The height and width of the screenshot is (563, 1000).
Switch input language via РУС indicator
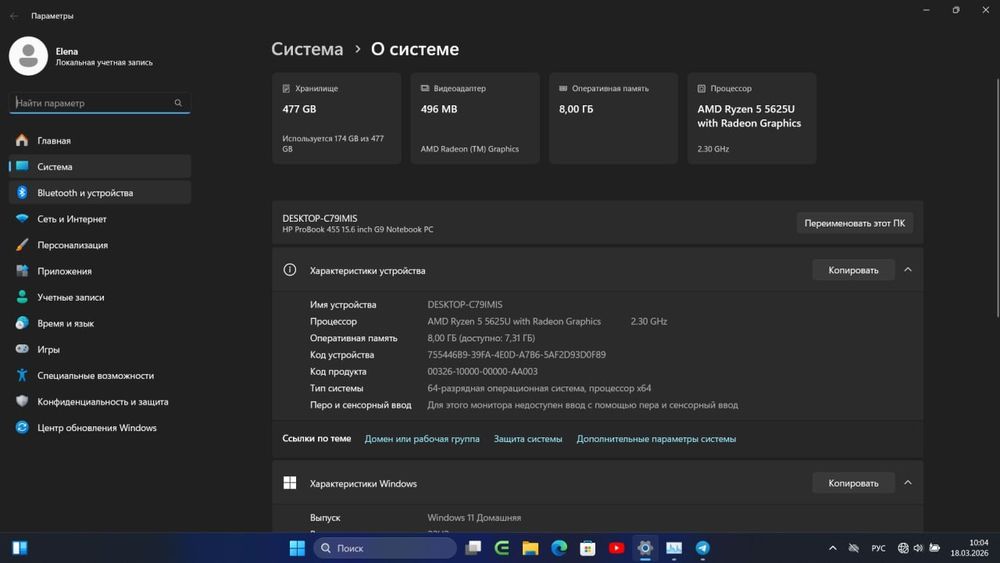tap(878, 548)
